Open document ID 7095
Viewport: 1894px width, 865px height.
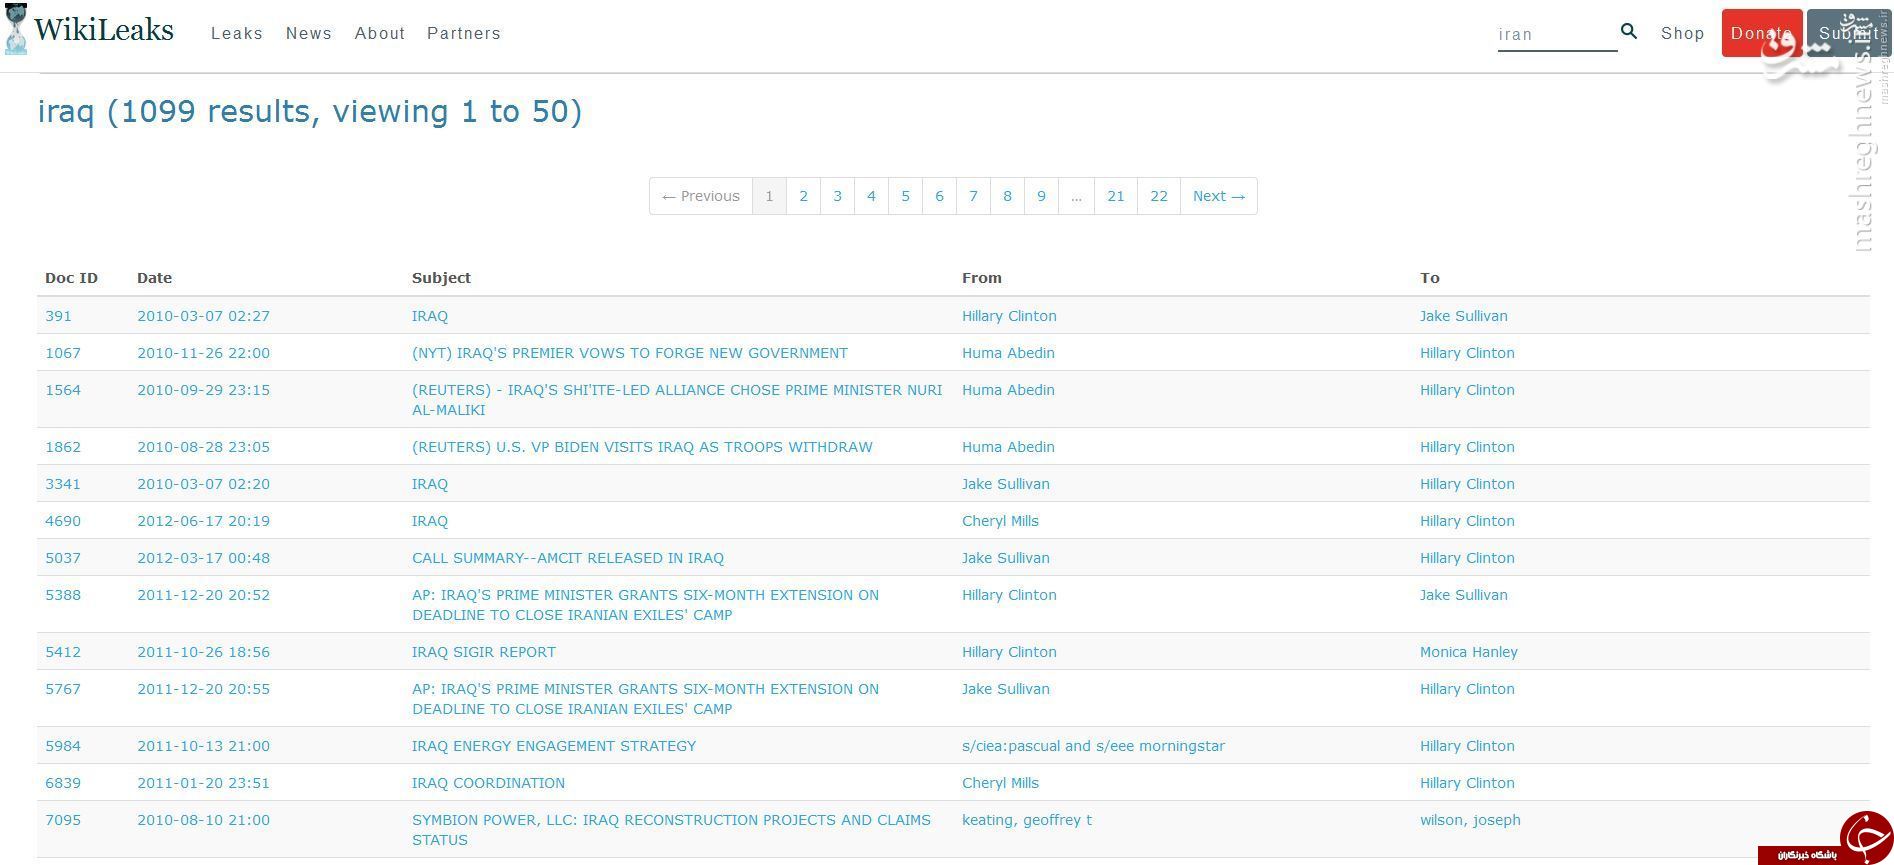point(63,820)
